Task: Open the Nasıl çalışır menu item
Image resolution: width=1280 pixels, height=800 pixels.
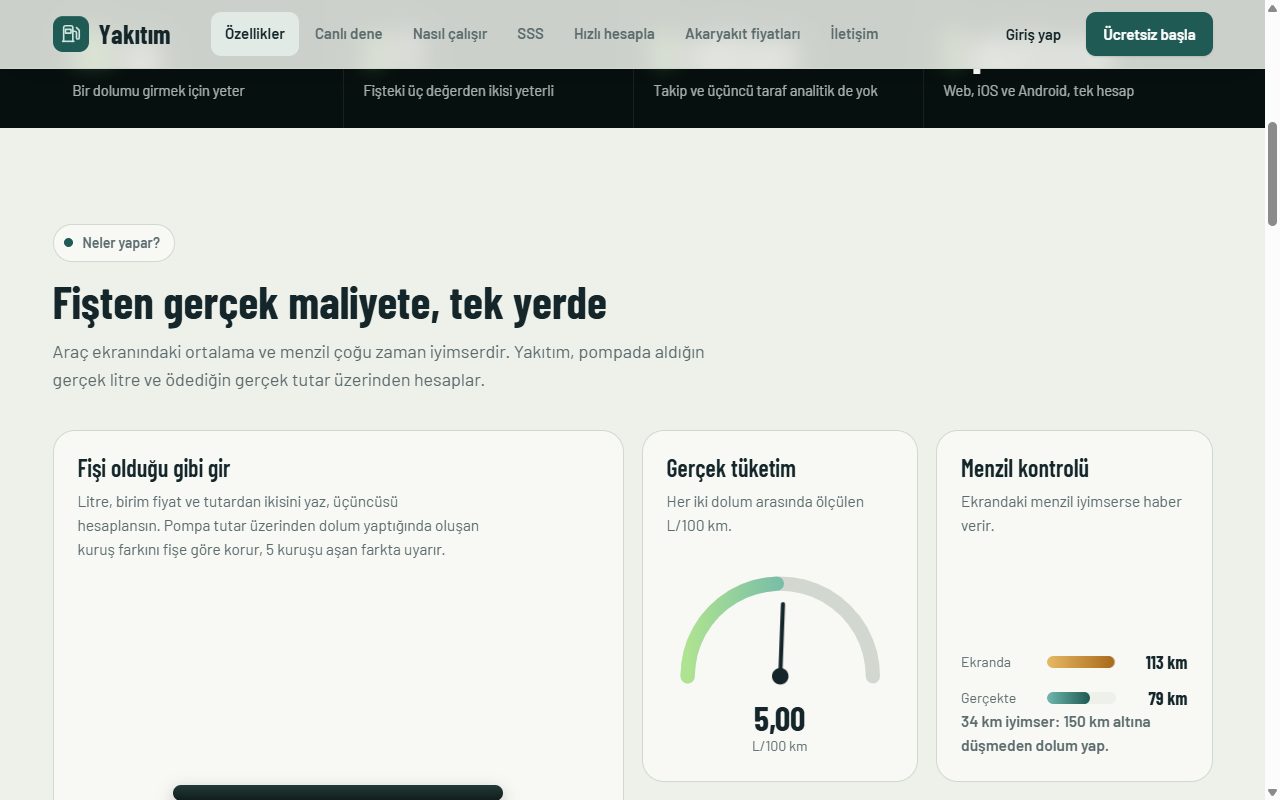Action: [x=450, y=34]
